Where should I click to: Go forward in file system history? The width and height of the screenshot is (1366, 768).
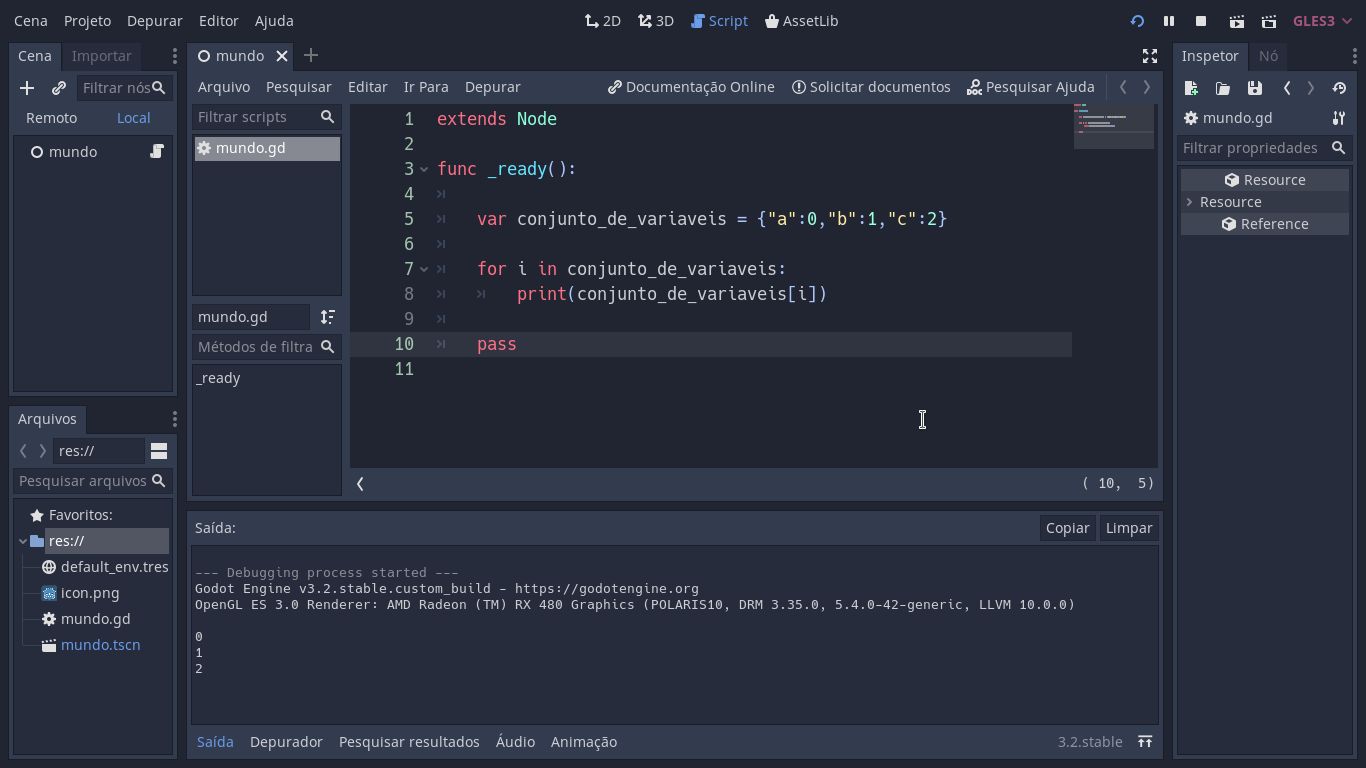[43, 451]
